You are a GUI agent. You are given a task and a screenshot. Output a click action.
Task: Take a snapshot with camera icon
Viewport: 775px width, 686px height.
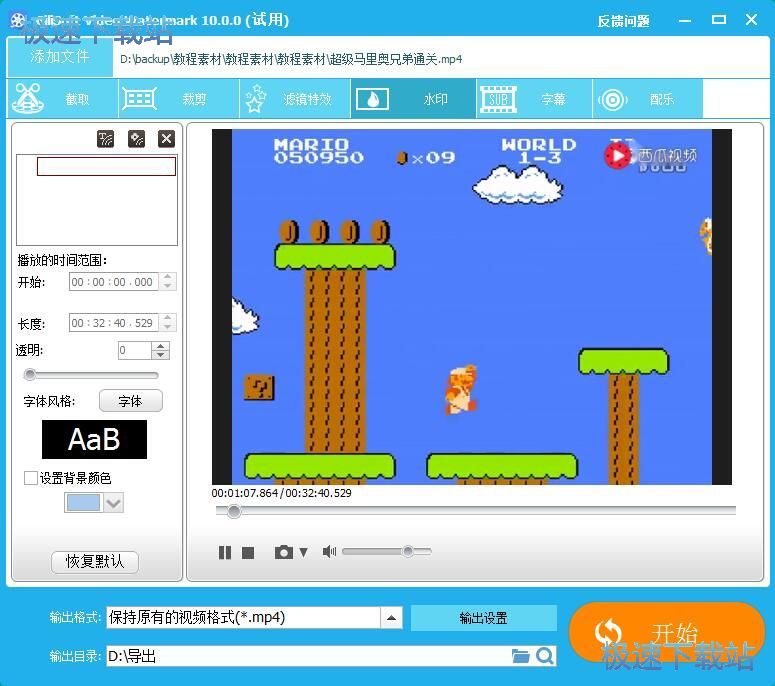(284, 552)
